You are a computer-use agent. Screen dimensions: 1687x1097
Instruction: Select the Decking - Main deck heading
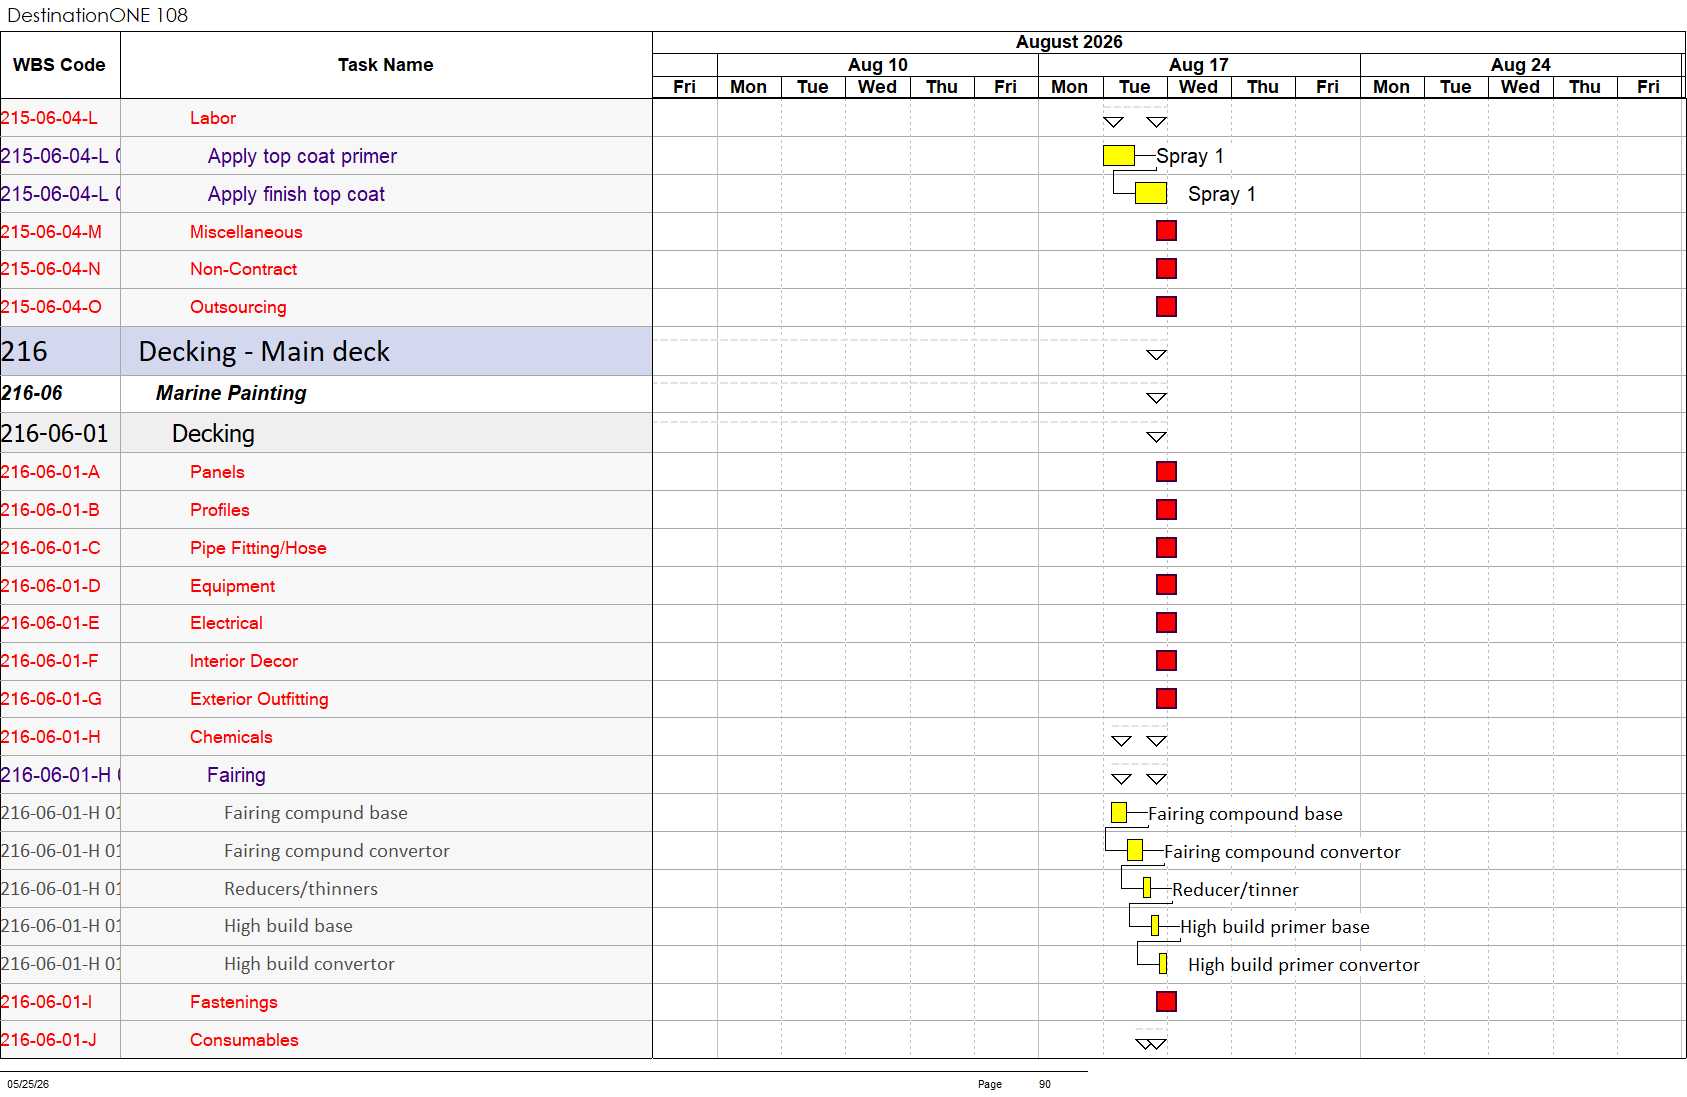[x=264, y=352]
